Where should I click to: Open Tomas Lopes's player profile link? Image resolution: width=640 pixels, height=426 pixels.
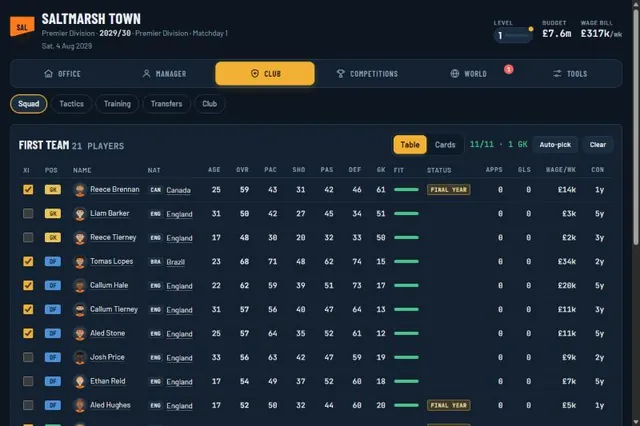(111, 261)
